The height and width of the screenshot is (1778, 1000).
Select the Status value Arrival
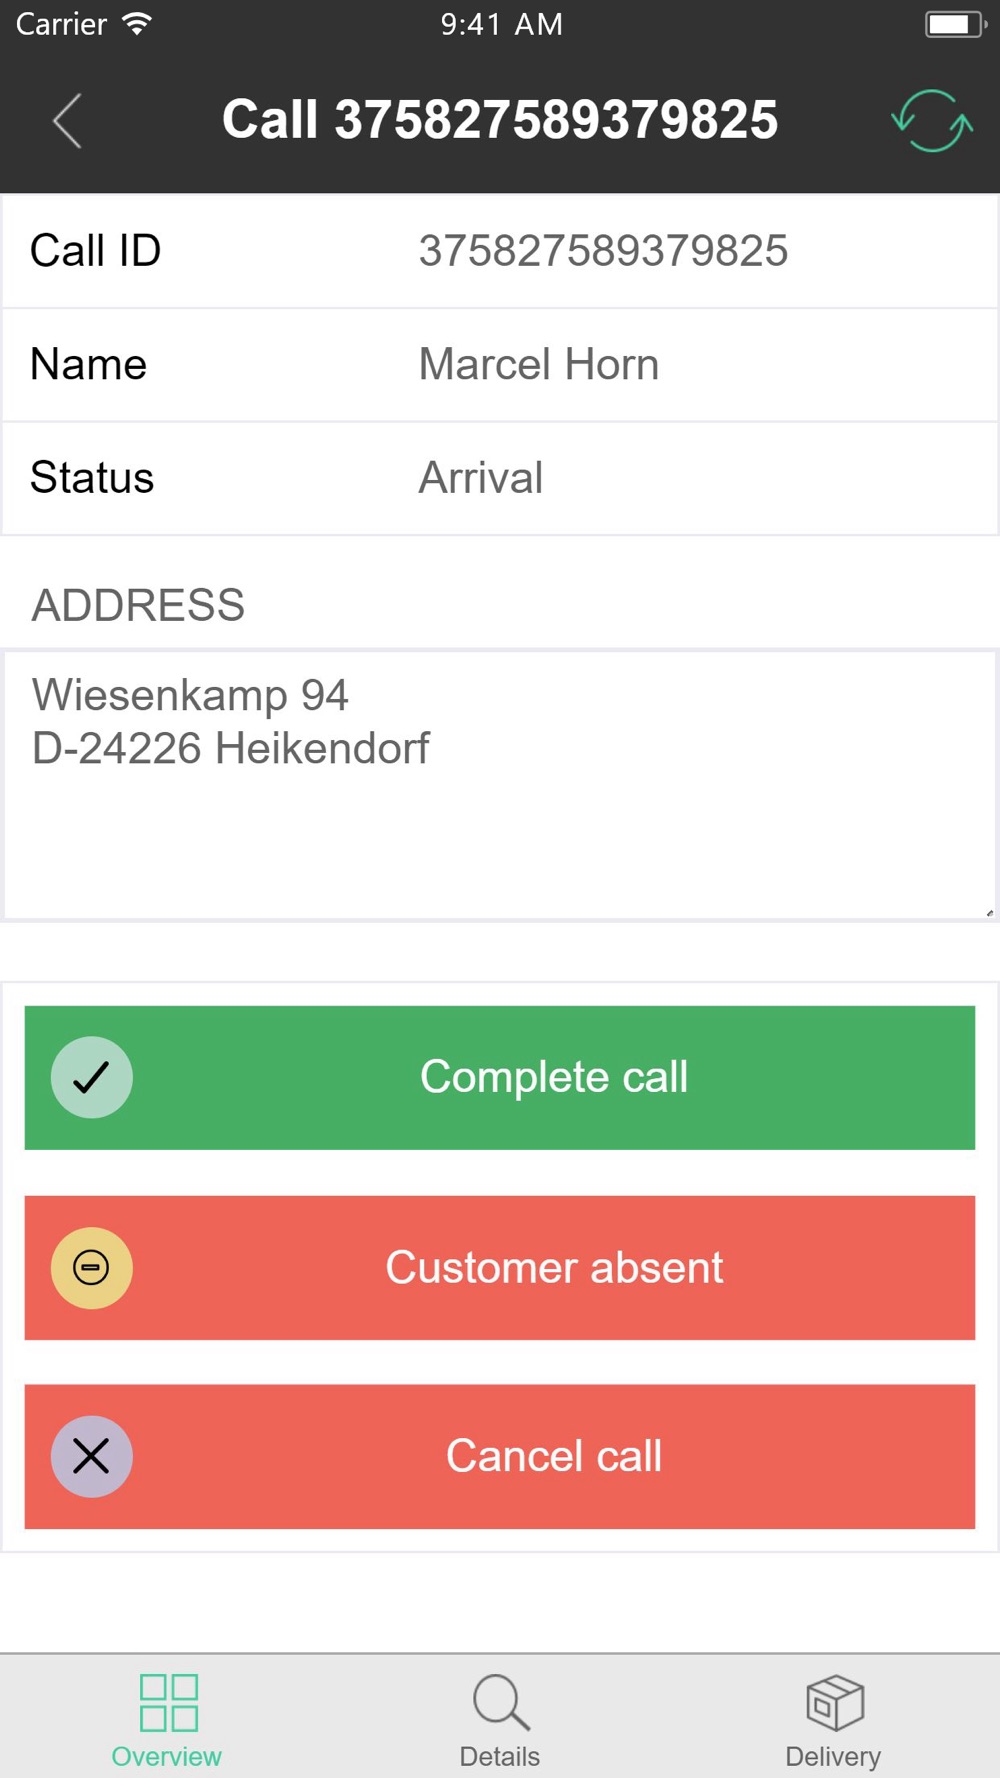click(481, 478)
